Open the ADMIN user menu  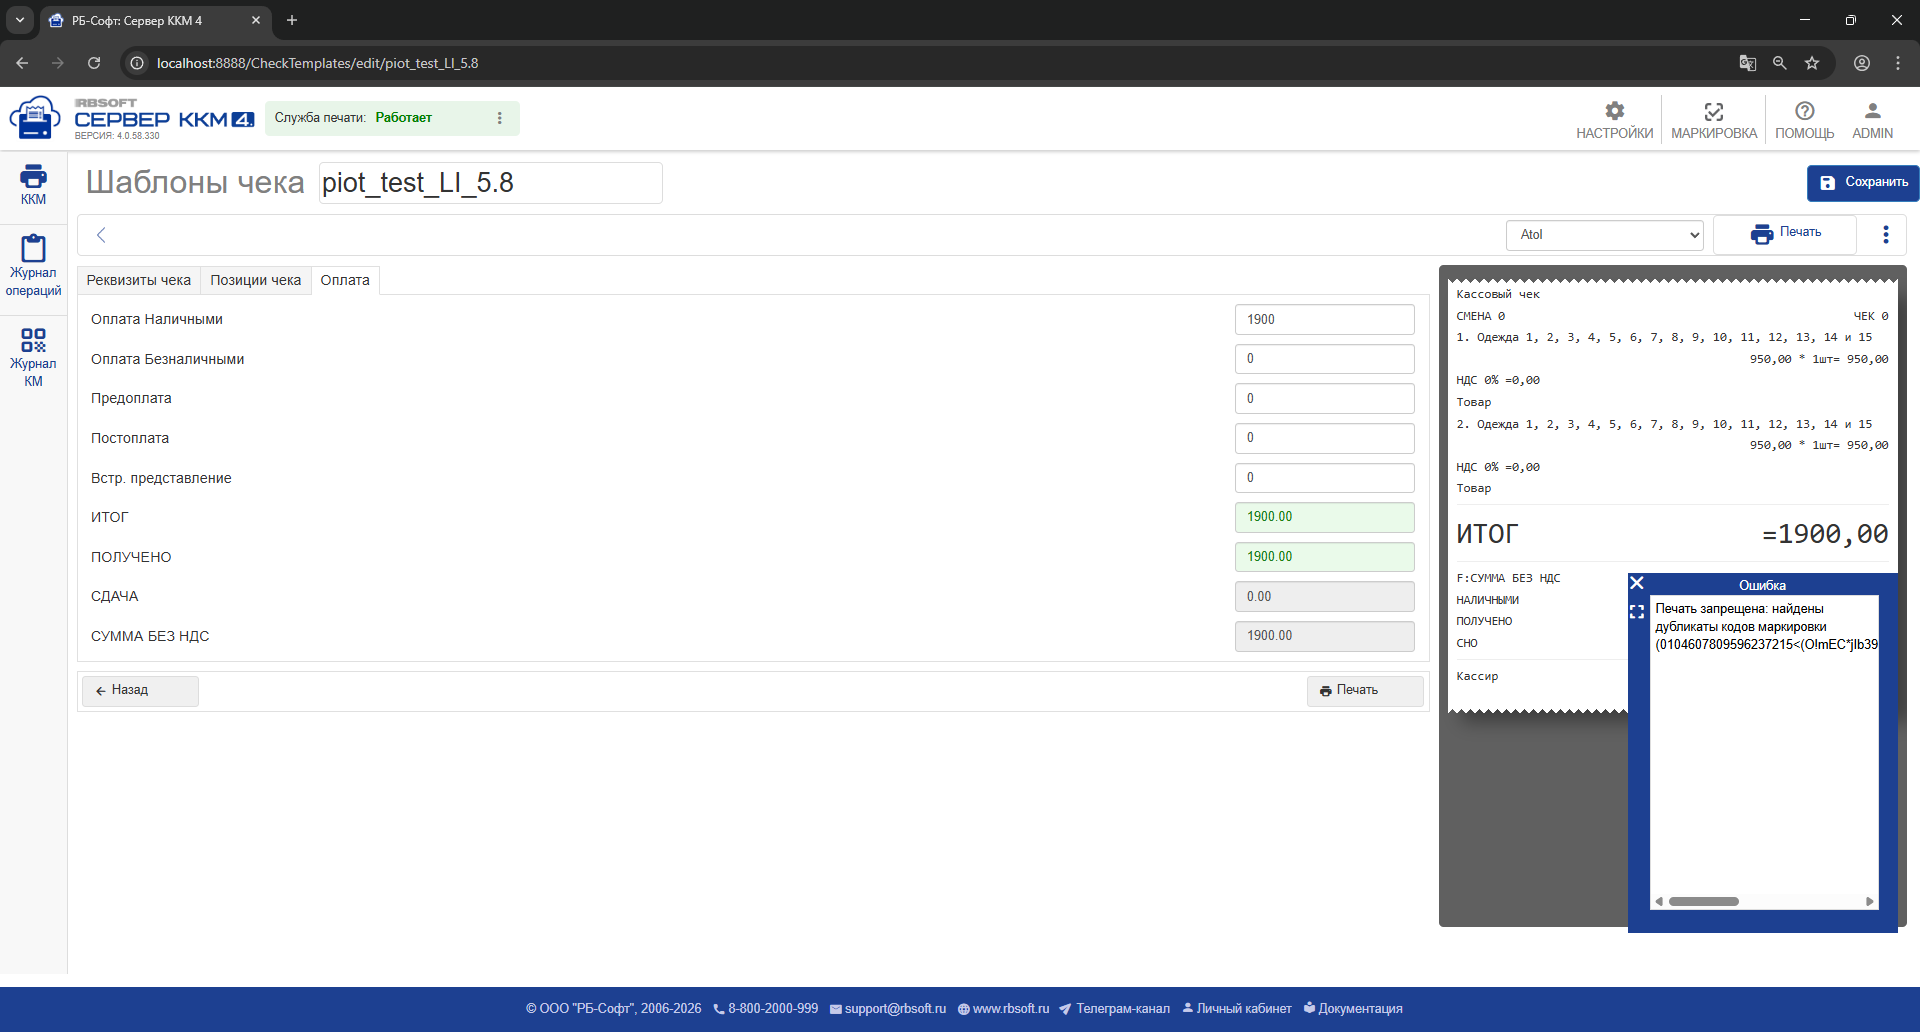click(1872, 120)
